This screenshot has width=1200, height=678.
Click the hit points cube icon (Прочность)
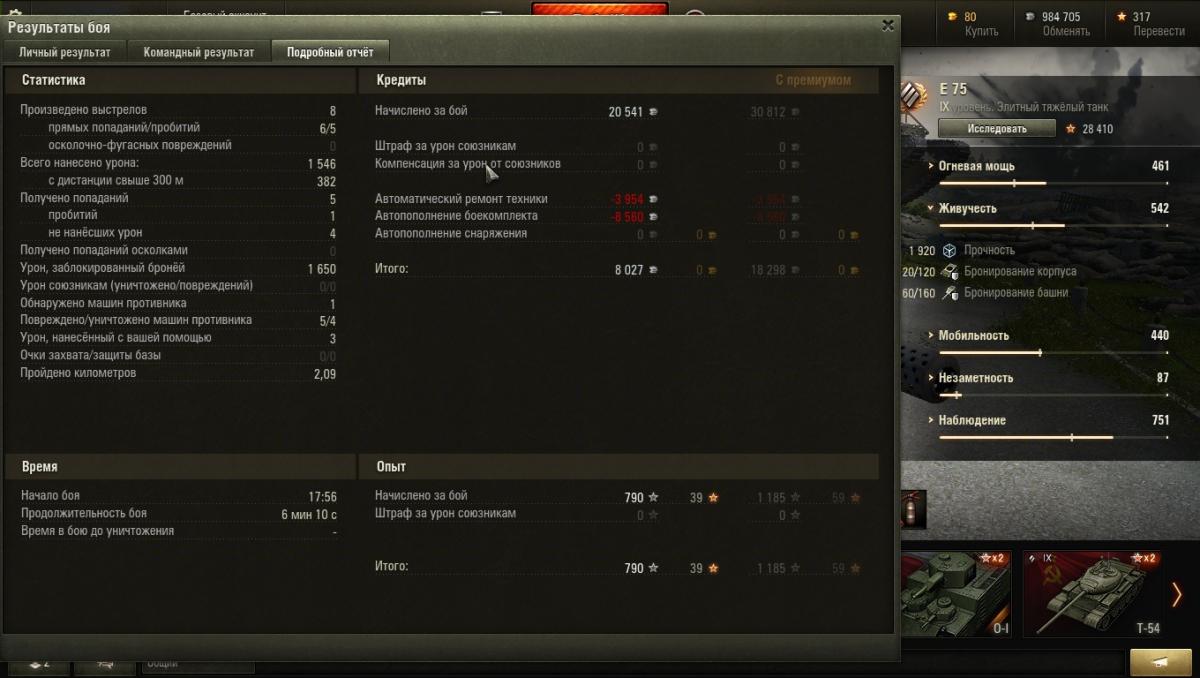(950, 250)
